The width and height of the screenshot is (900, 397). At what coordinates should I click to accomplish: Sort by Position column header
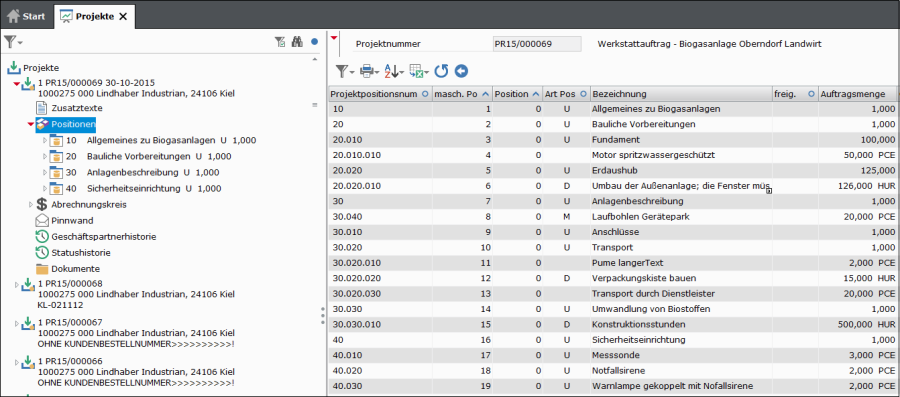click(517, 94)
